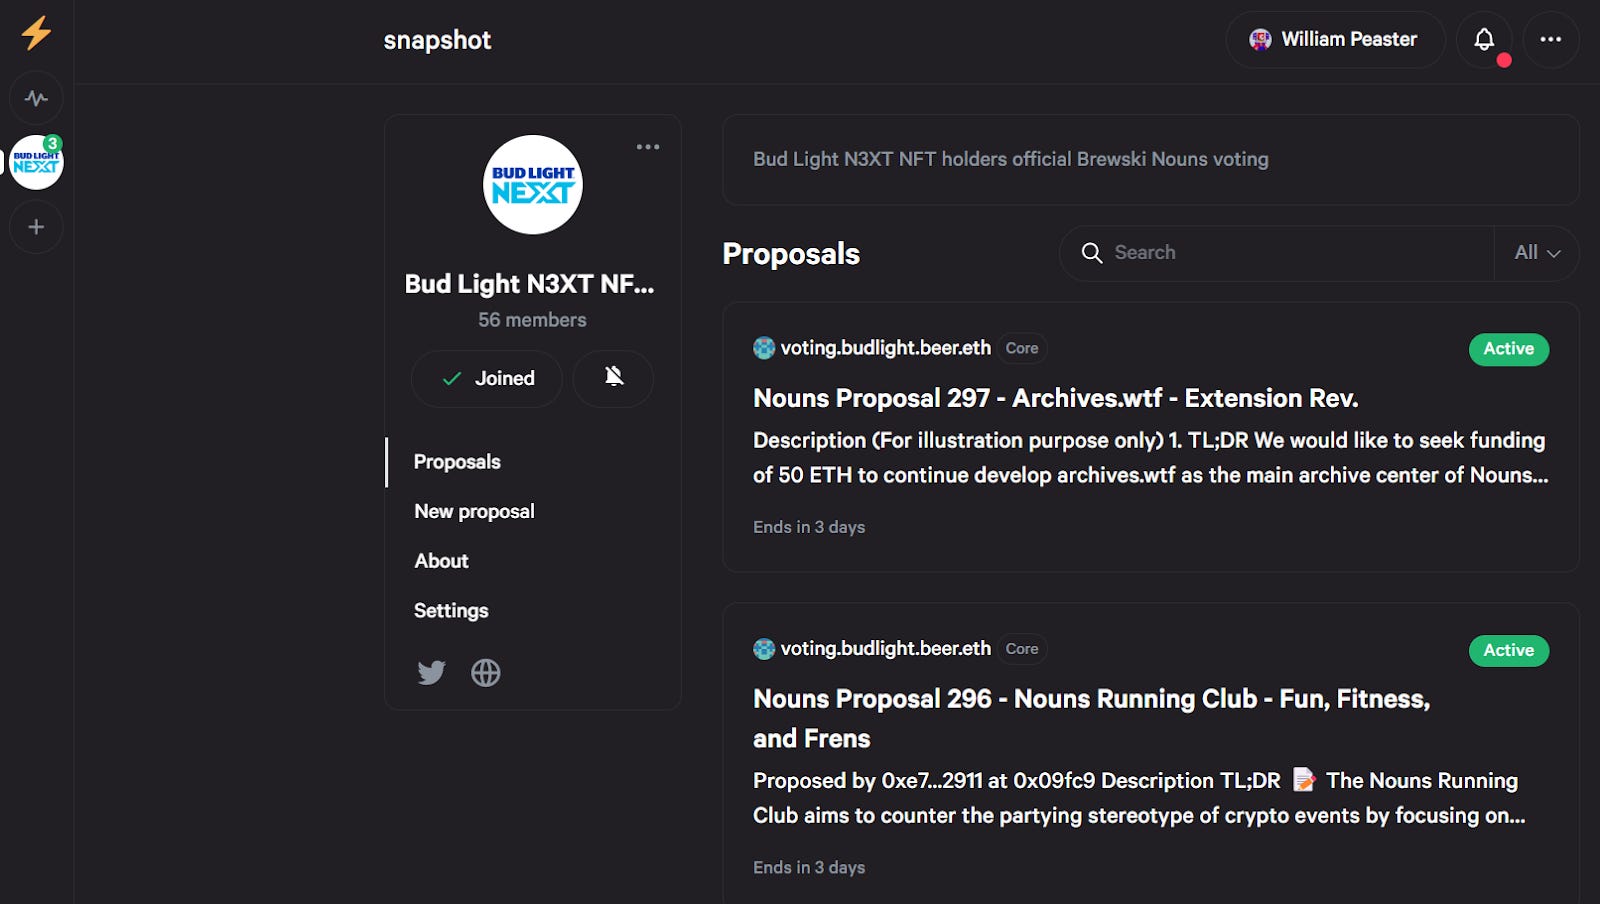Toggle muted notifications for this space
Screen dimensions: 1600x904
613,377
